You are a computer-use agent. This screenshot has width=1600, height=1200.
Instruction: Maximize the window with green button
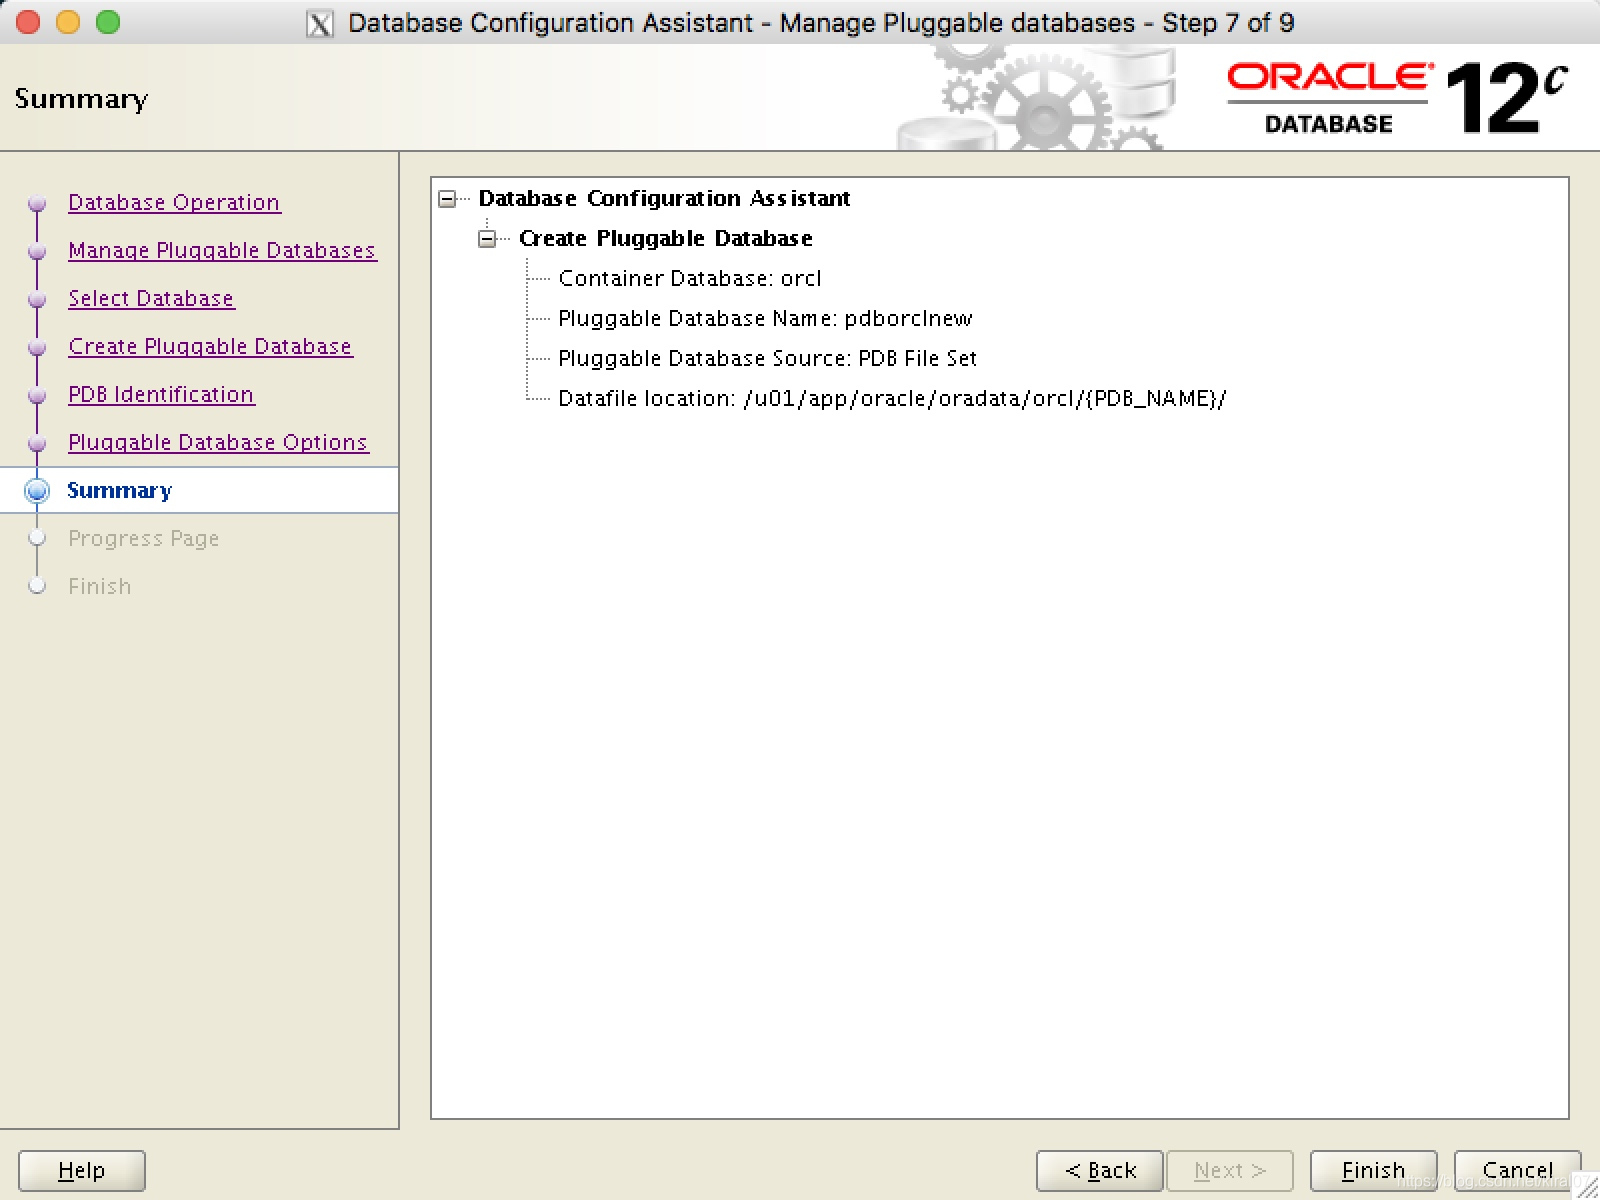[x=108, y=22]
